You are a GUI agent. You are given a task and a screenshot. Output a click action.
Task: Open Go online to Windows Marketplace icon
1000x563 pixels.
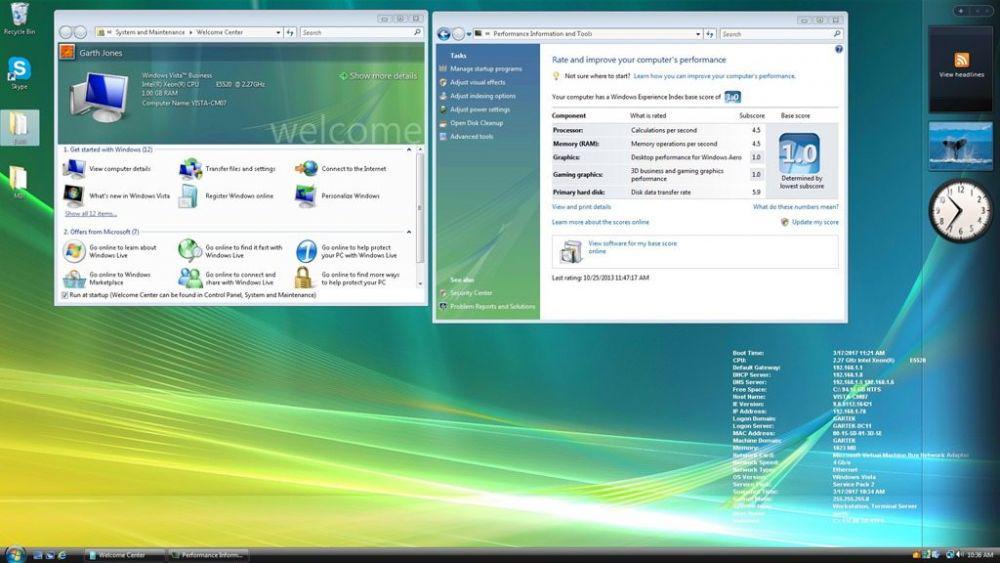(x=74, y=279)
